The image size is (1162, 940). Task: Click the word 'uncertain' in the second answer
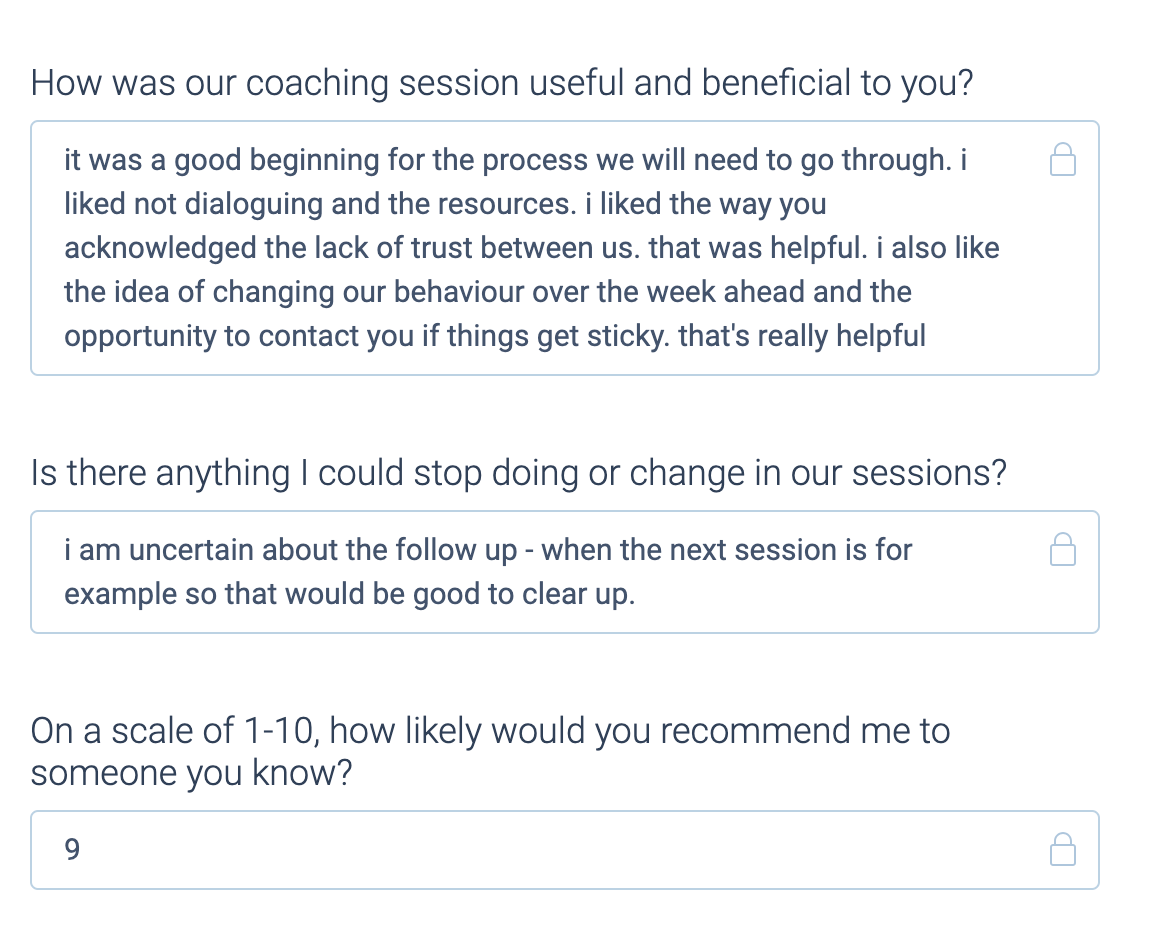(x=177, y=549)
